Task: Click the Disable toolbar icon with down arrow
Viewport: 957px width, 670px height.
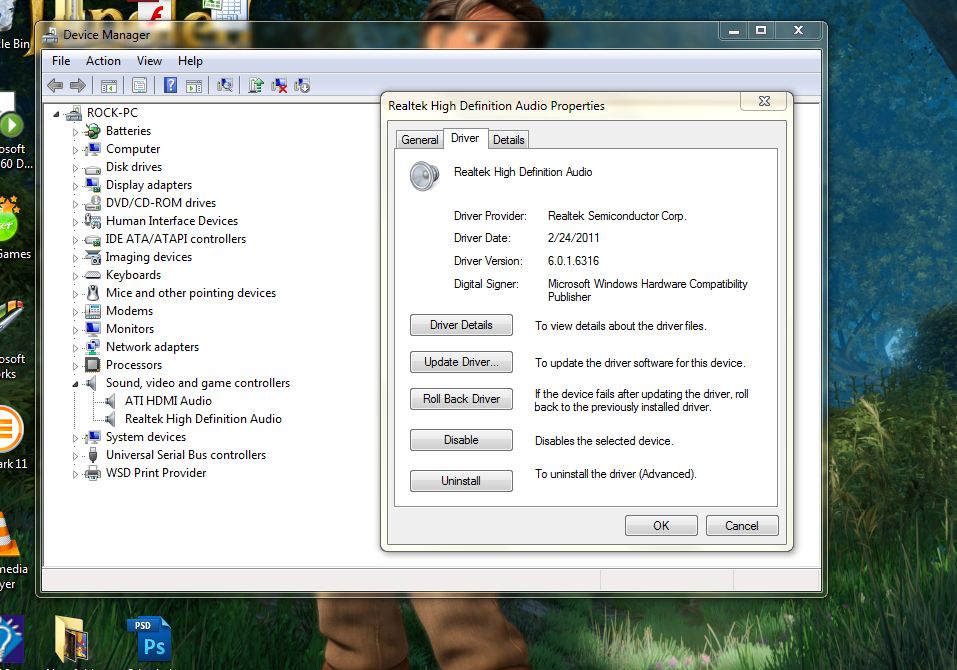Action: point(302,85)
